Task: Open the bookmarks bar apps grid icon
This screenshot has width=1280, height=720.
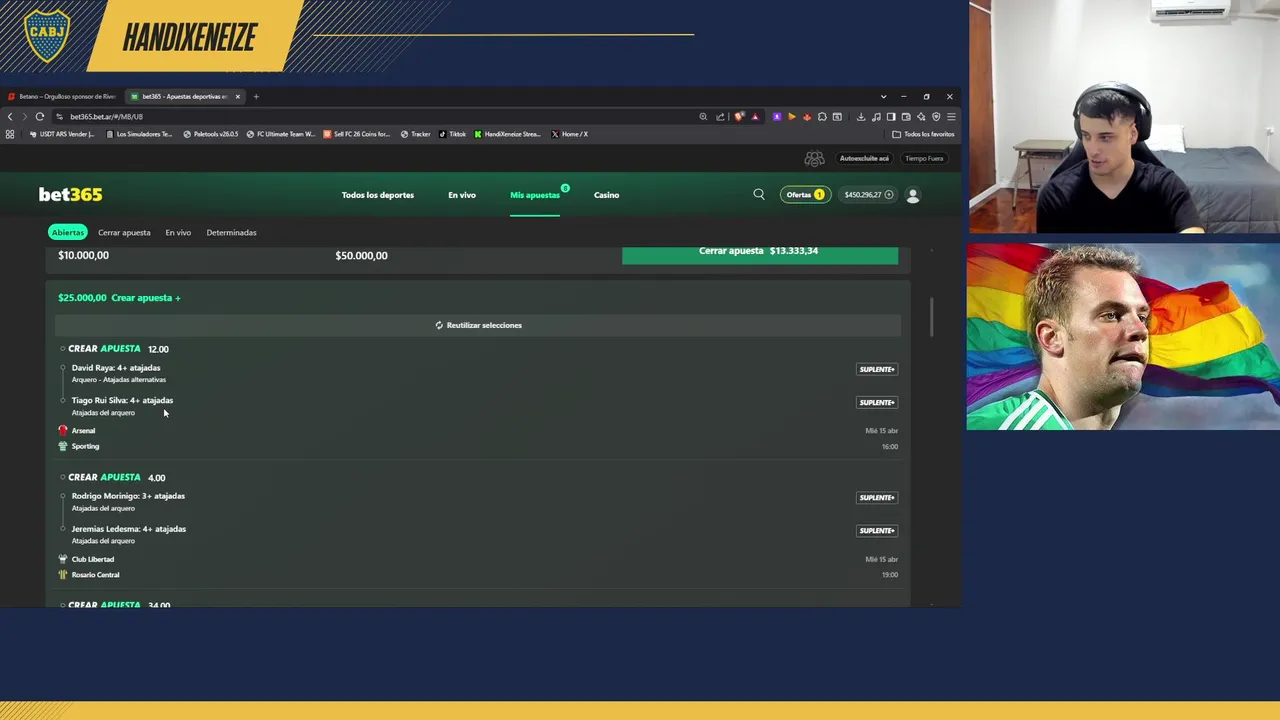Action: 10,134
